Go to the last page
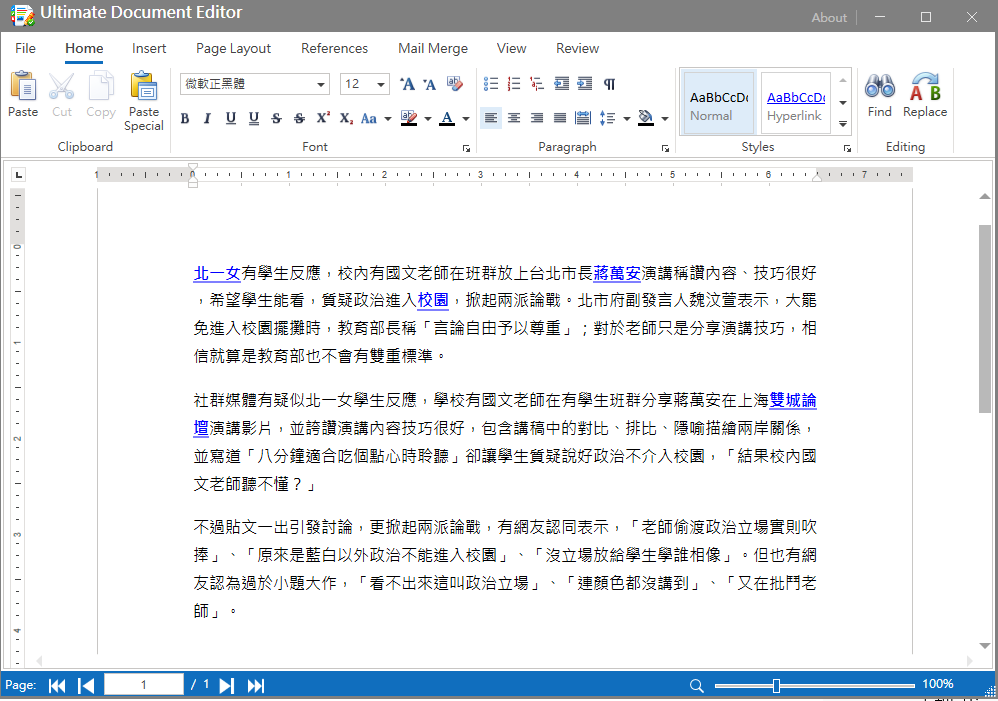998x701 pixels. click(x=256, y=685)
